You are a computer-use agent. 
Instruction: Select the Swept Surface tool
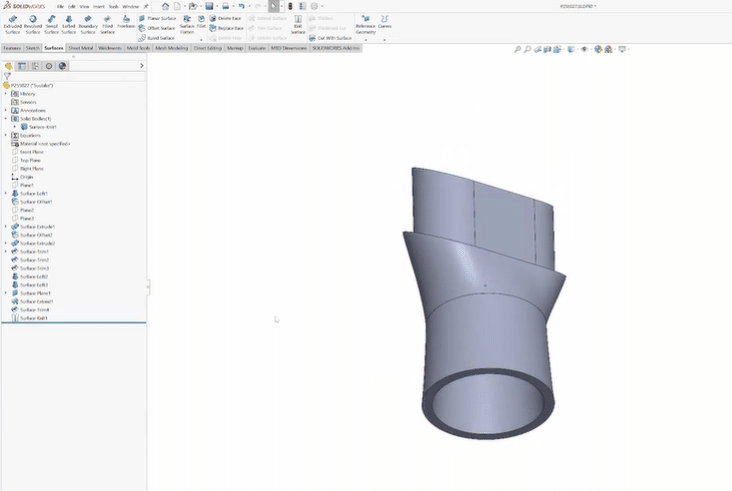(52, 24)
